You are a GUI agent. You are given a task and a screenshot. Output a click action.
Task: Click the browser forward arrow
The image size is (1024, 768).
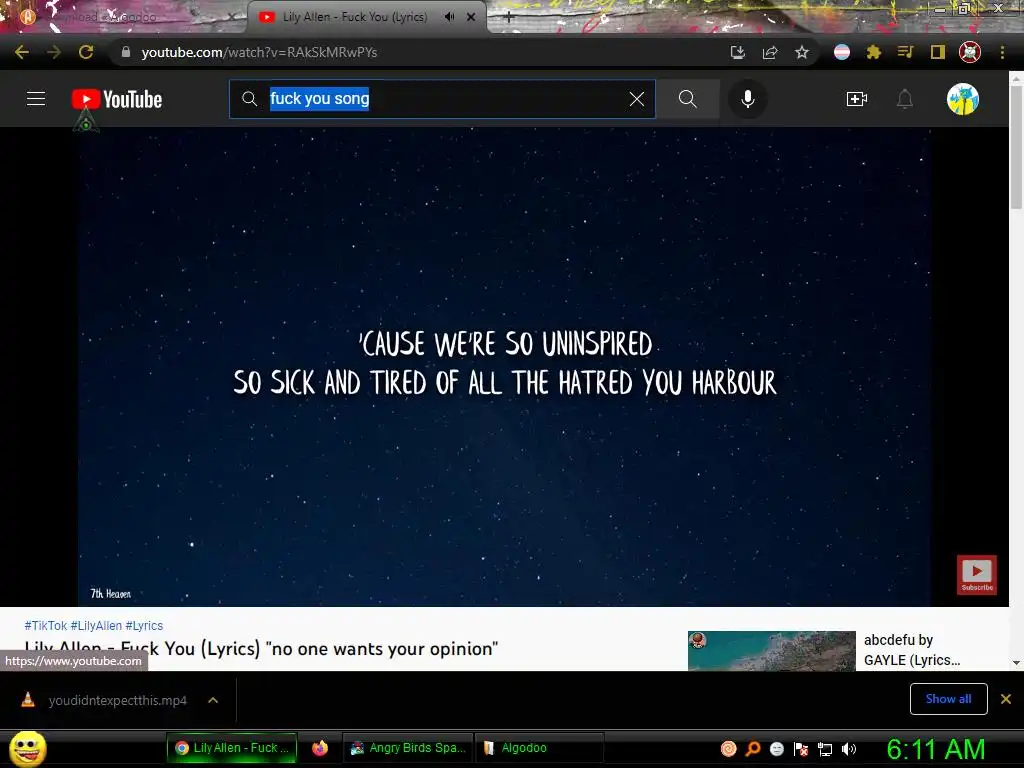click(54, 52)
